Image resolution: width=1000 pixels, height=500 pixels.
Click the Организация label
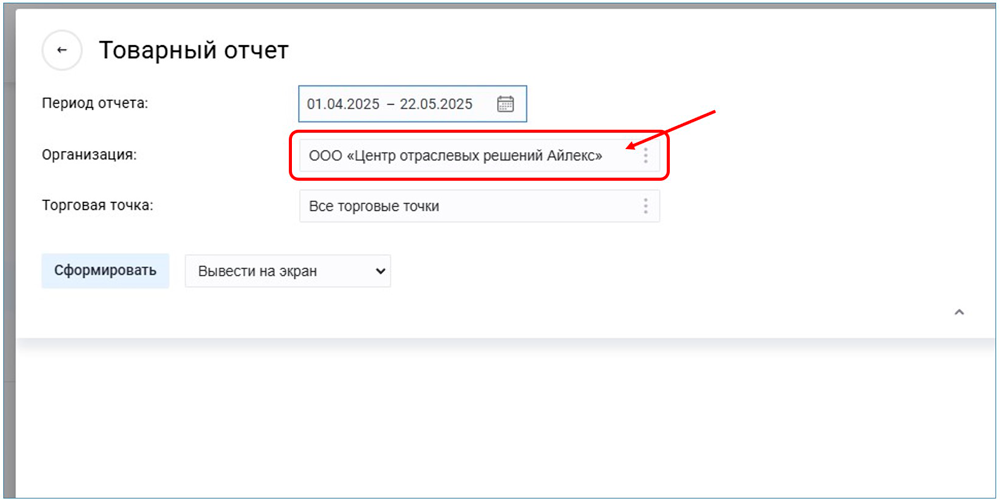click(x=89, y=154)
